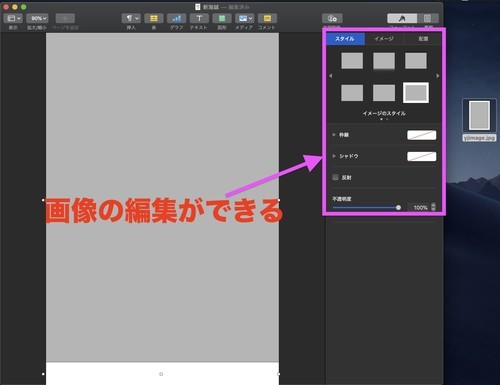The height and width of the screenshot is (385, 500).
Task: Open the 表示 view options menu
Action: pyautogui.click(x=13, y=18)
